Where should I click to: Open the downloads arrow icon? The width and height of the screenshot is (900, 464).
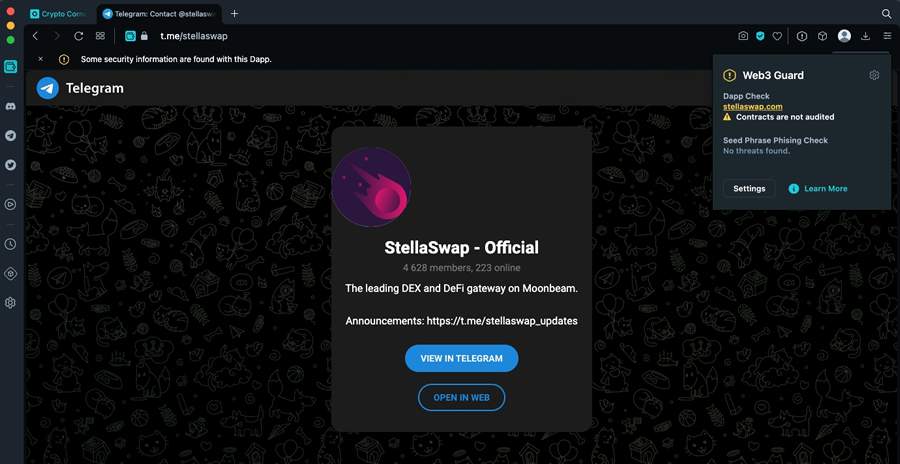pyautogui.click(x=866, y=36)
